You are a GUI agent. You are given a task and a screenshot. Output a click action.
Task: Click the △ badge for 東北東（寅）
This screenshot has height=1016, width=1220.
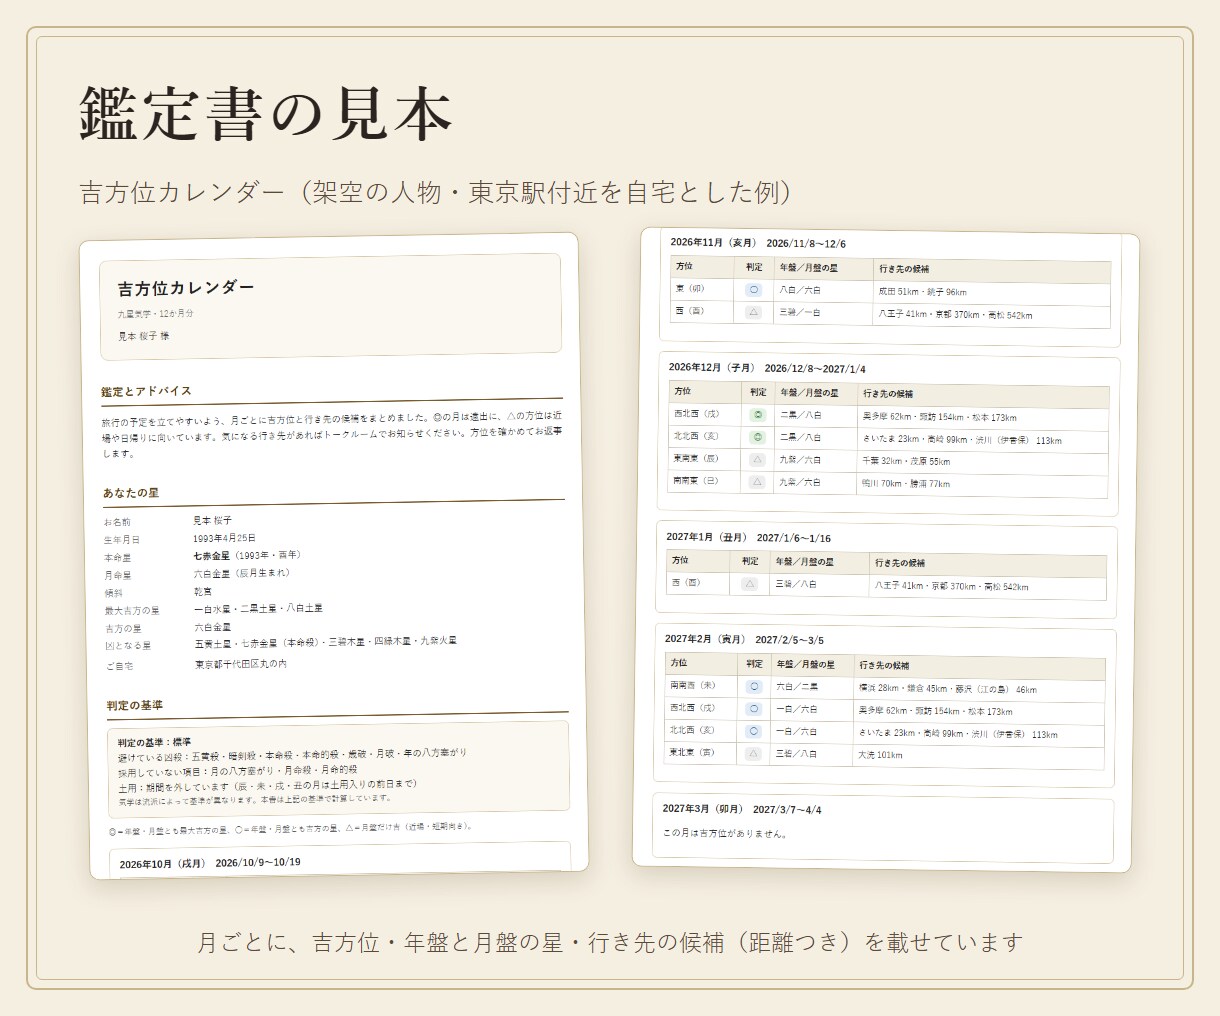click(x=753, y=753)
